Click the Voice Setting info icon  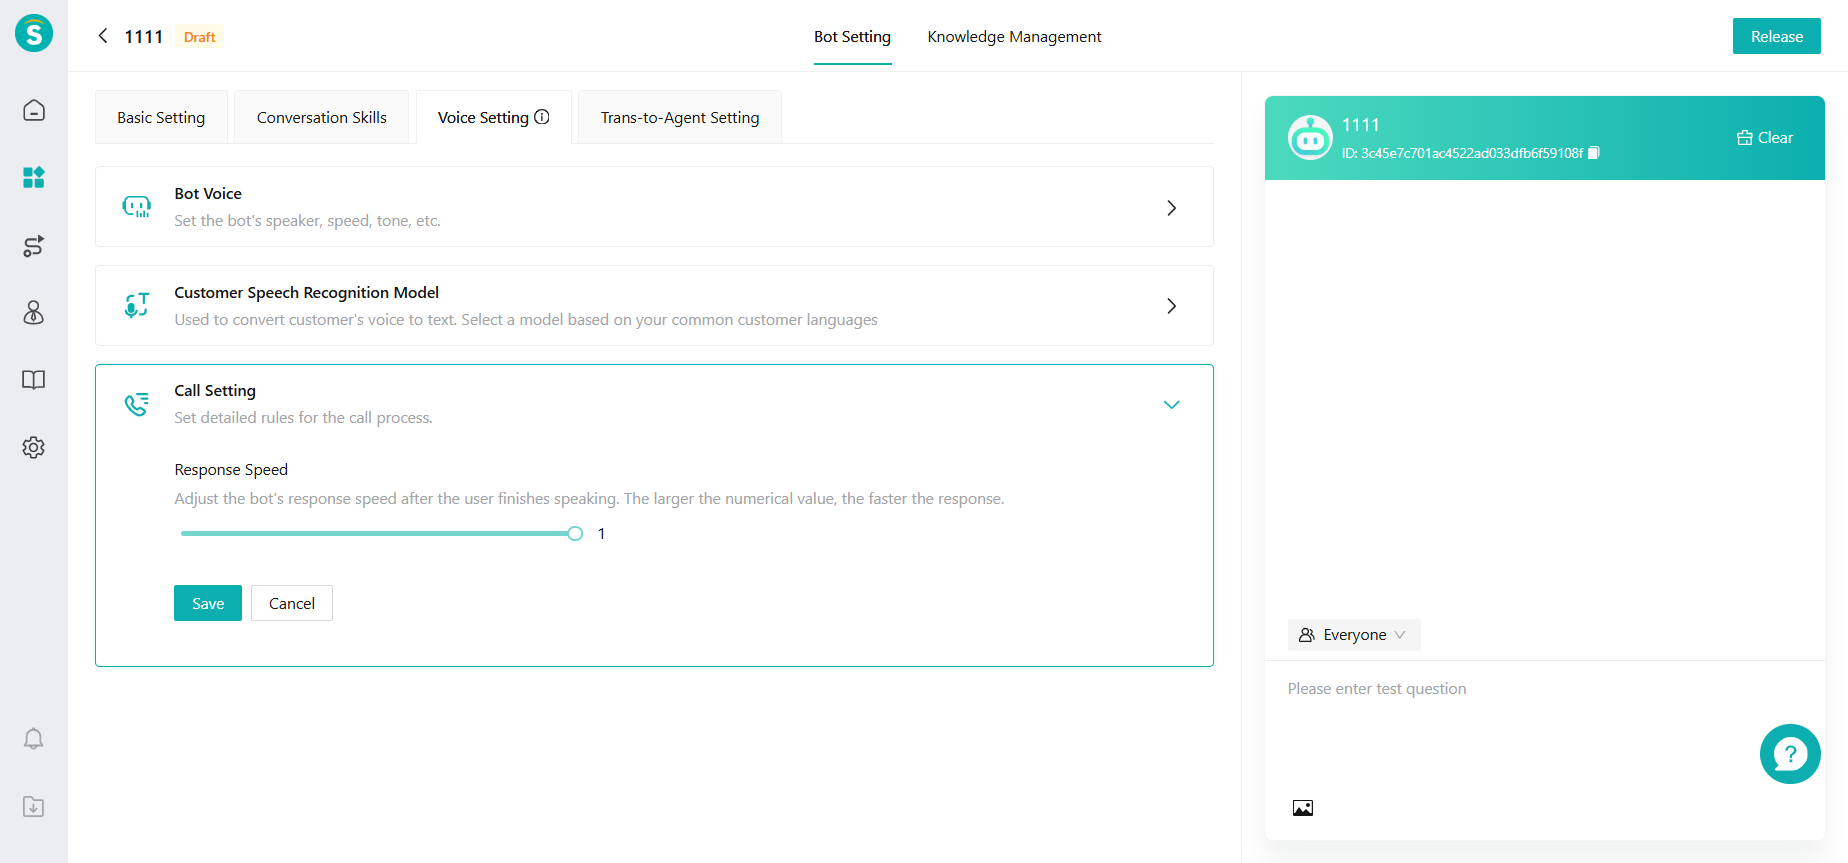point(542,117)
